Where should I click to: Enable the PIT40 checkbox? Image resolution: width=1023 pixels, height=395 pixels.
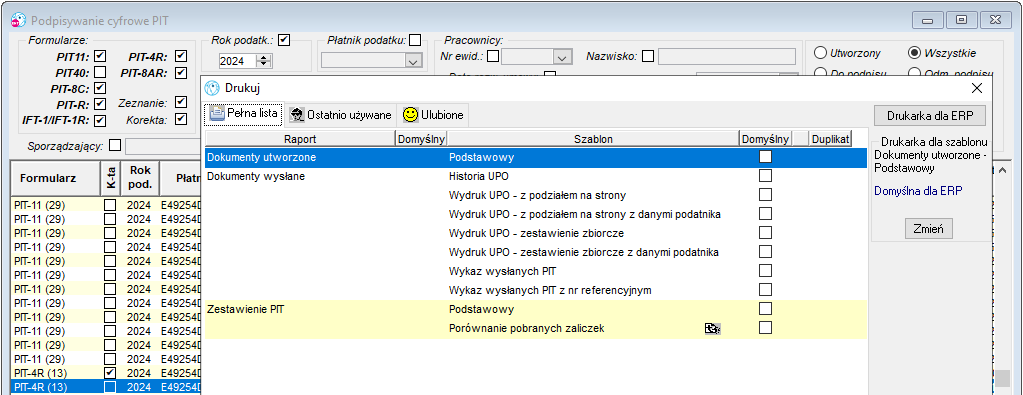click(100, 72)
